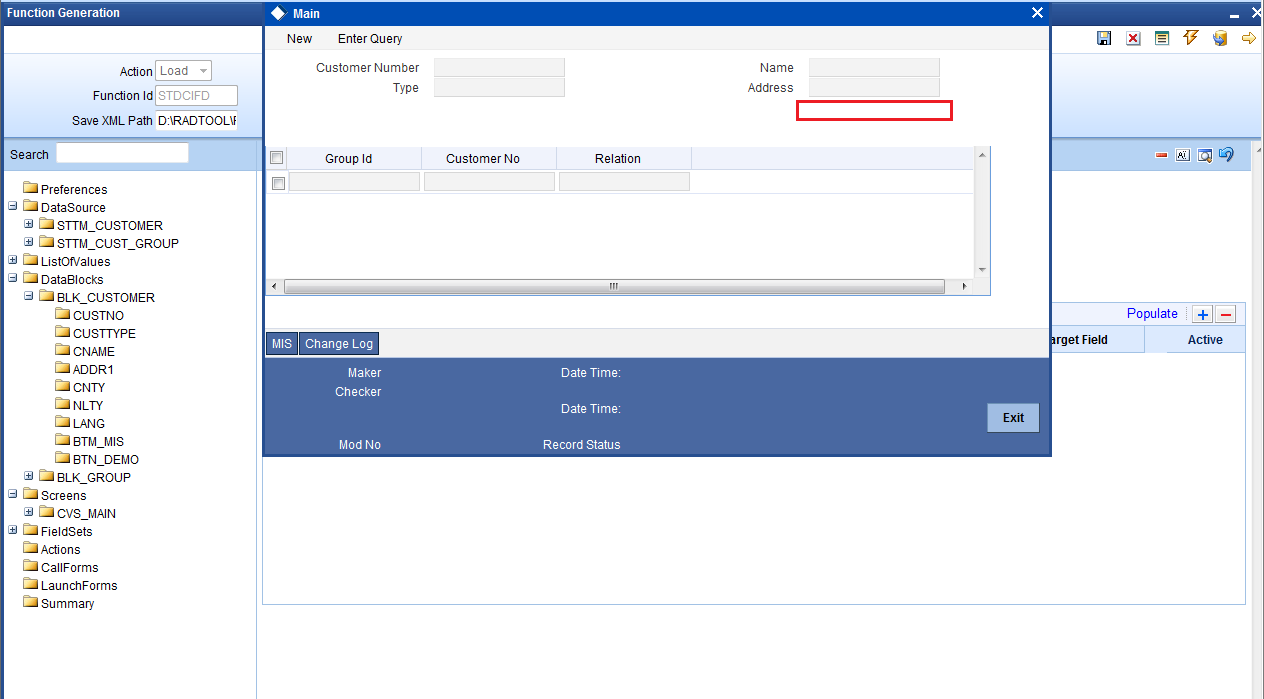This screenshot has width=1264, height=699.
Task: Select CNAME in the tree
Action: pos(94,352)
